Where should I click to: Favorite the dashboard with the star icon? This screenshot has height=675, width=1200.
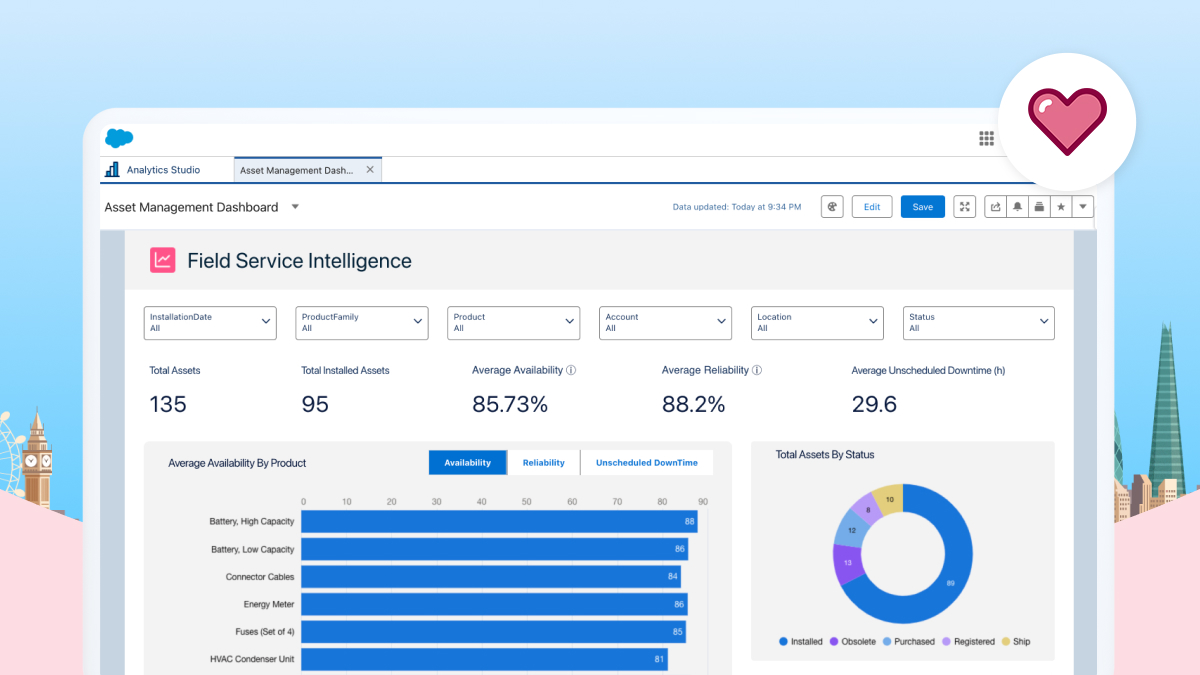coord(1061,206)
